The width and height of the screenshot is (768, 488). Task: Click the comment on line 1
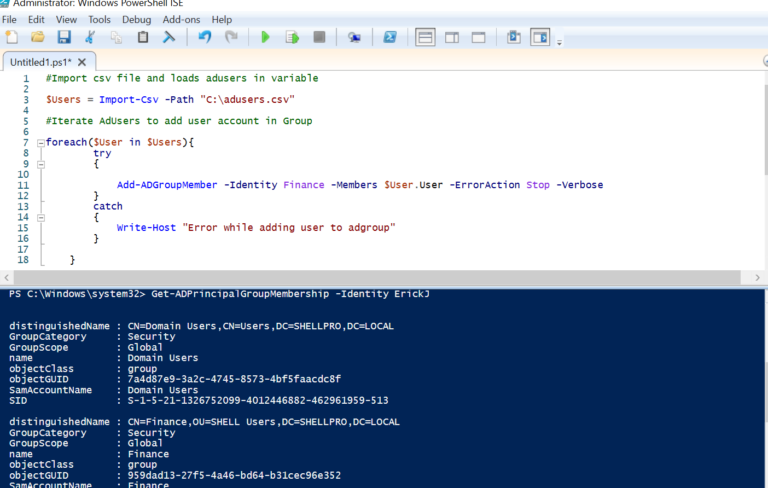point(182,78)
